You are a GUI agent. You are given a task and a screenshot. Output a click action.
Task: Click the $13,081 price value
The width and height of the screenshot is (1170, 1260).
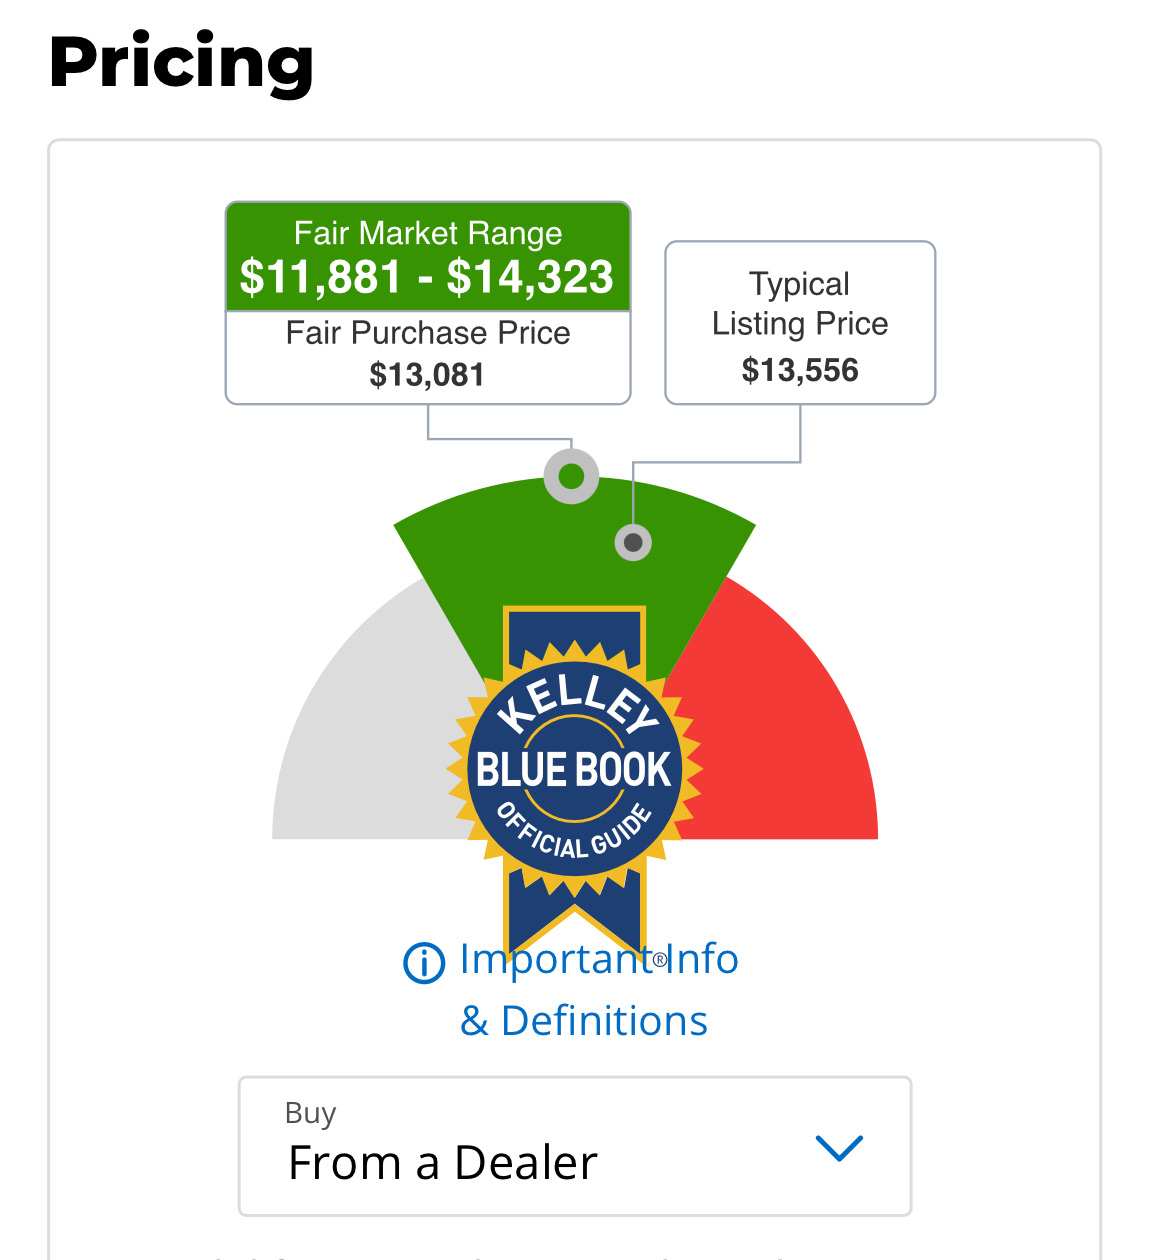(x=427, y=375)
